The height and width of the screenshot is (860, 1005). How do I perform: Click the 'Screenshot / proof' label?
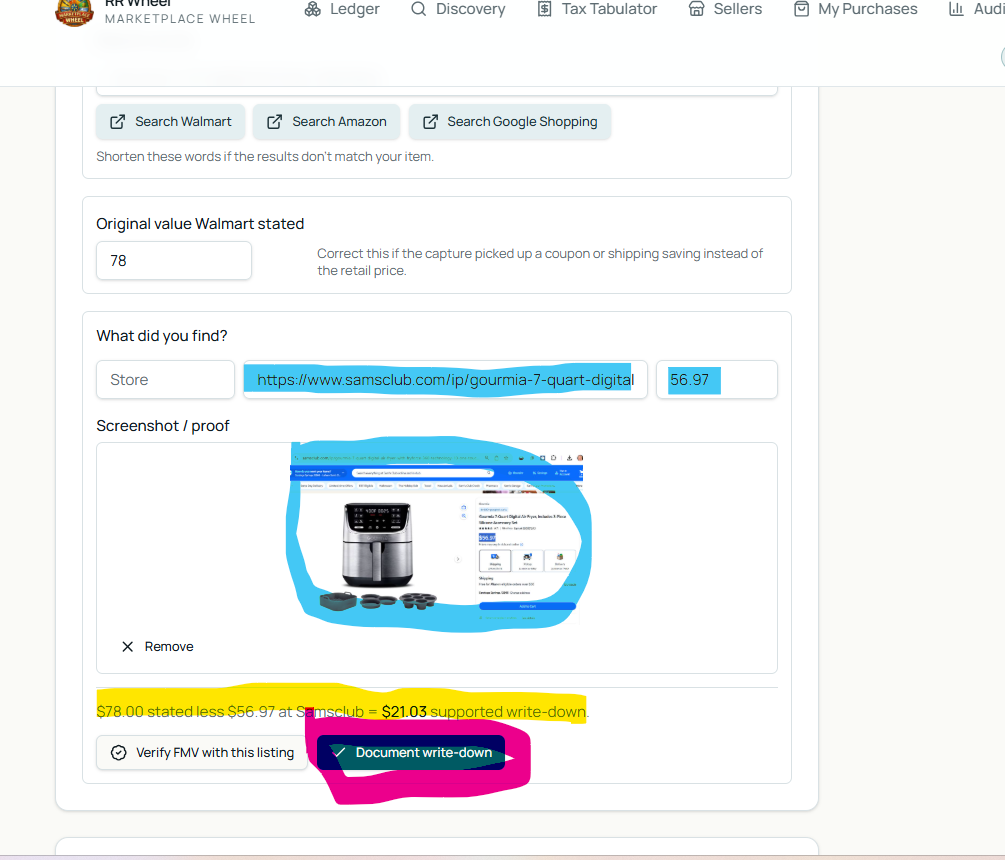click(x=163, y=426)
